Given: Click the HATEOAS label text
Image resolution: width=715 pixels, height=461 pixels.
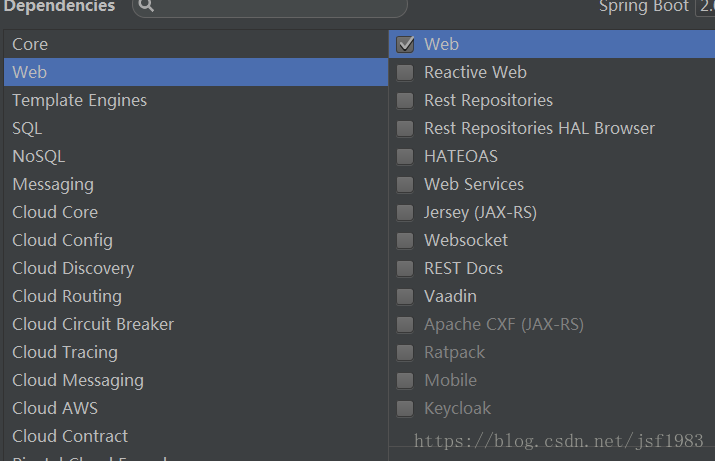Looking at the screenshot, I should coord(461,156).
